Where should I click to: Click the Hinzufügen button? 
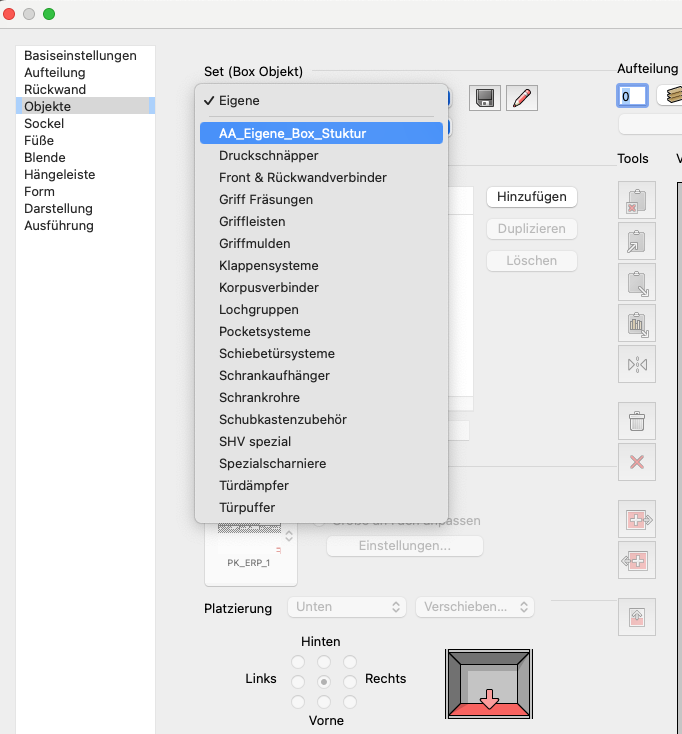coord(531,197)
